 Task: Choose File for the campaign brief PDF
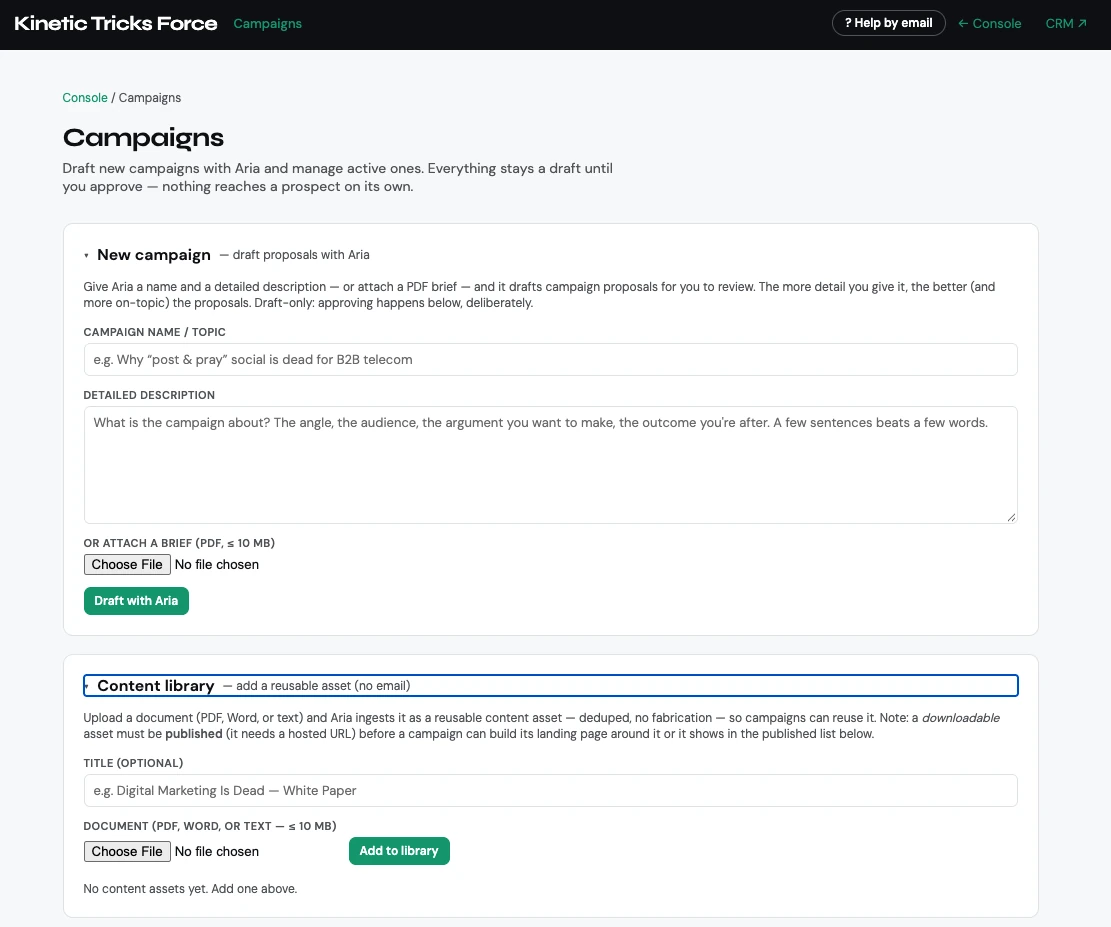point(127,564)
